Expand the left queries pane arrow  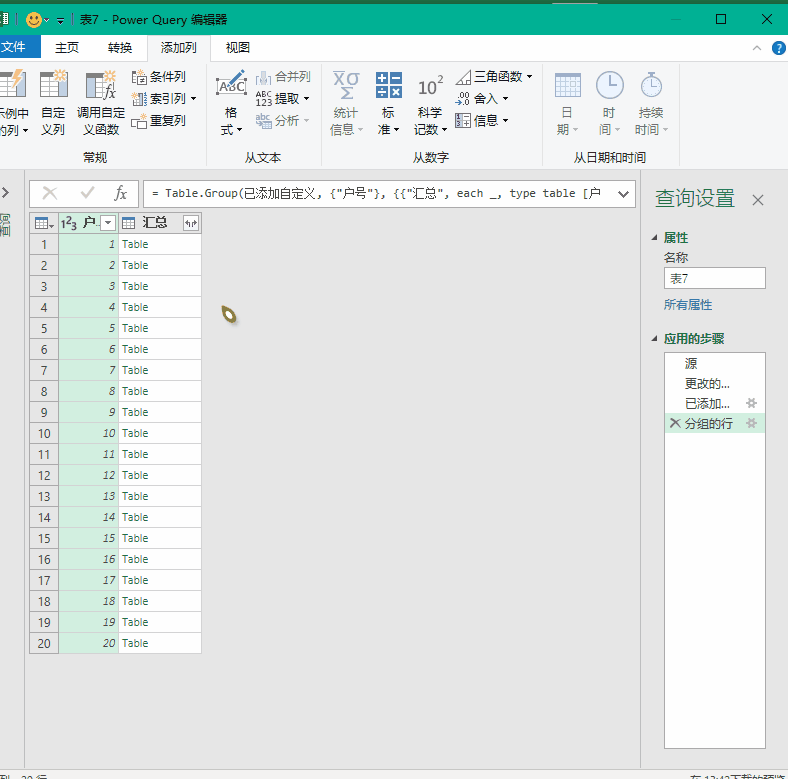(x=6, y=192)
